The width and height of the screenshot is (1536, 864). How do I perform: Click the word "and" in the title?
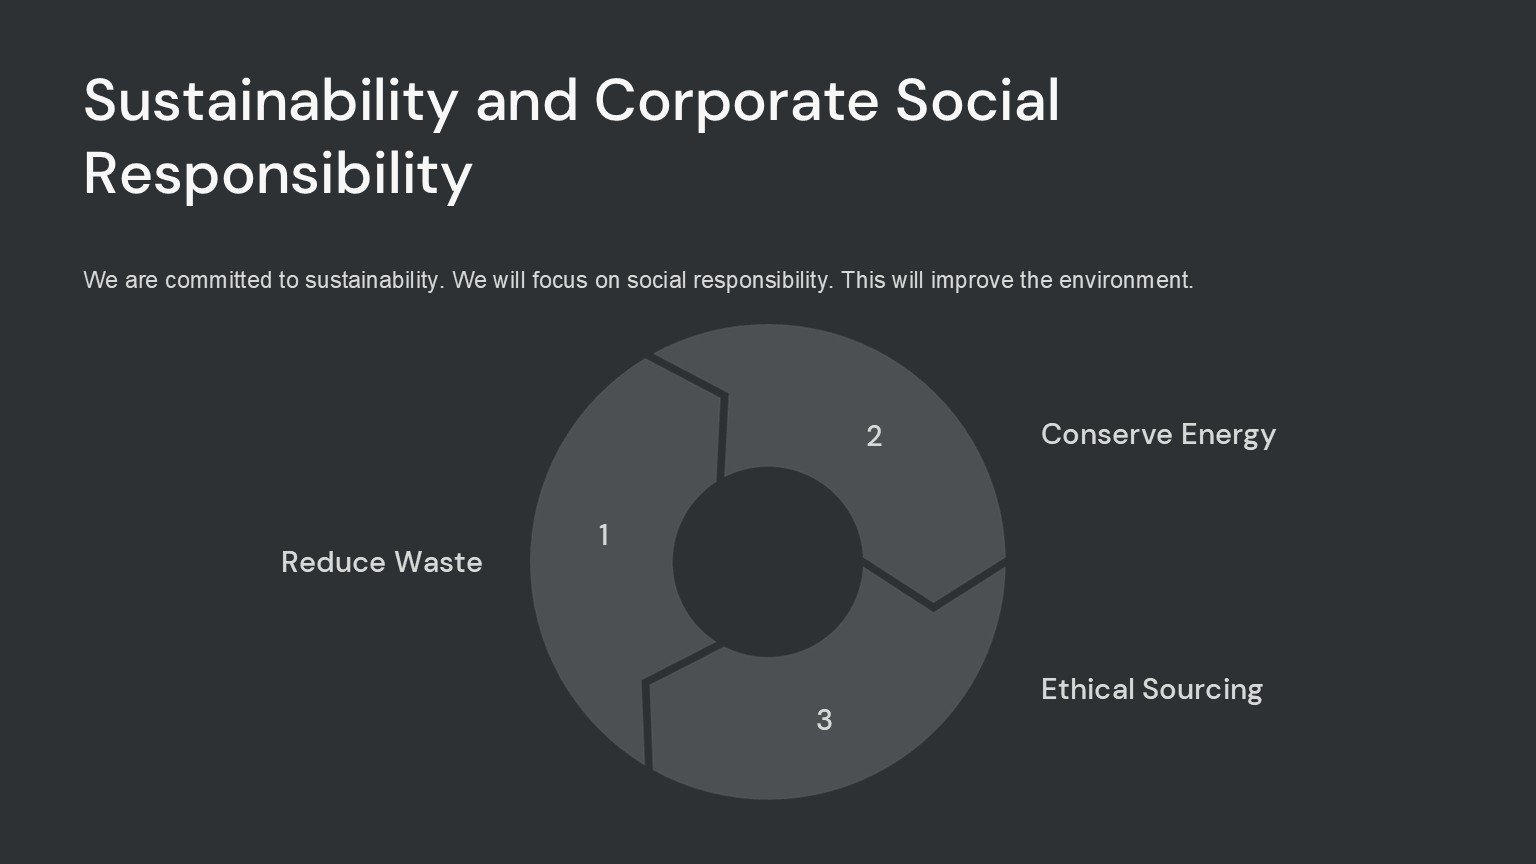[x=527, y=100]
